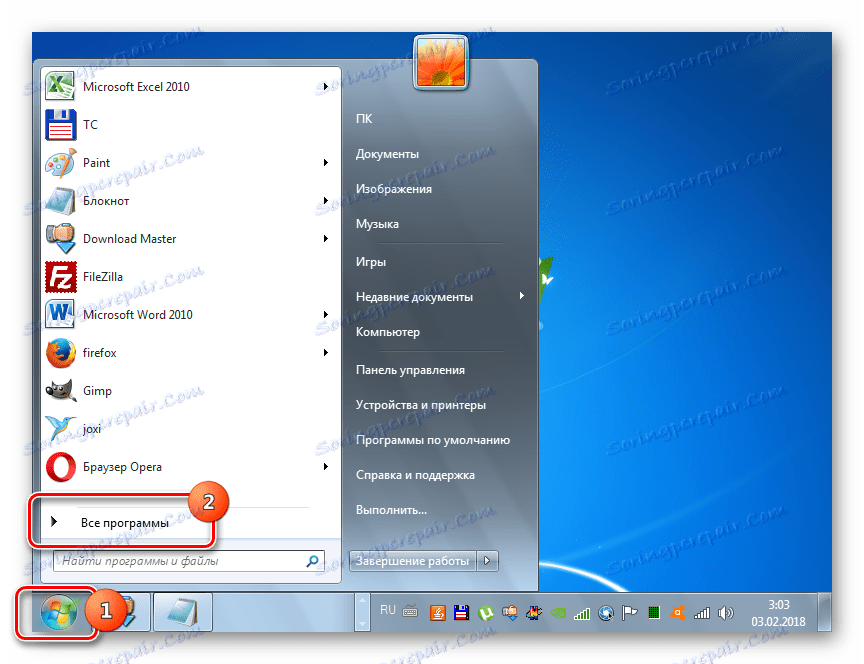864x664 pixels.
Task: Select Устройства и принтеры
Action: [x=420, y=405]
